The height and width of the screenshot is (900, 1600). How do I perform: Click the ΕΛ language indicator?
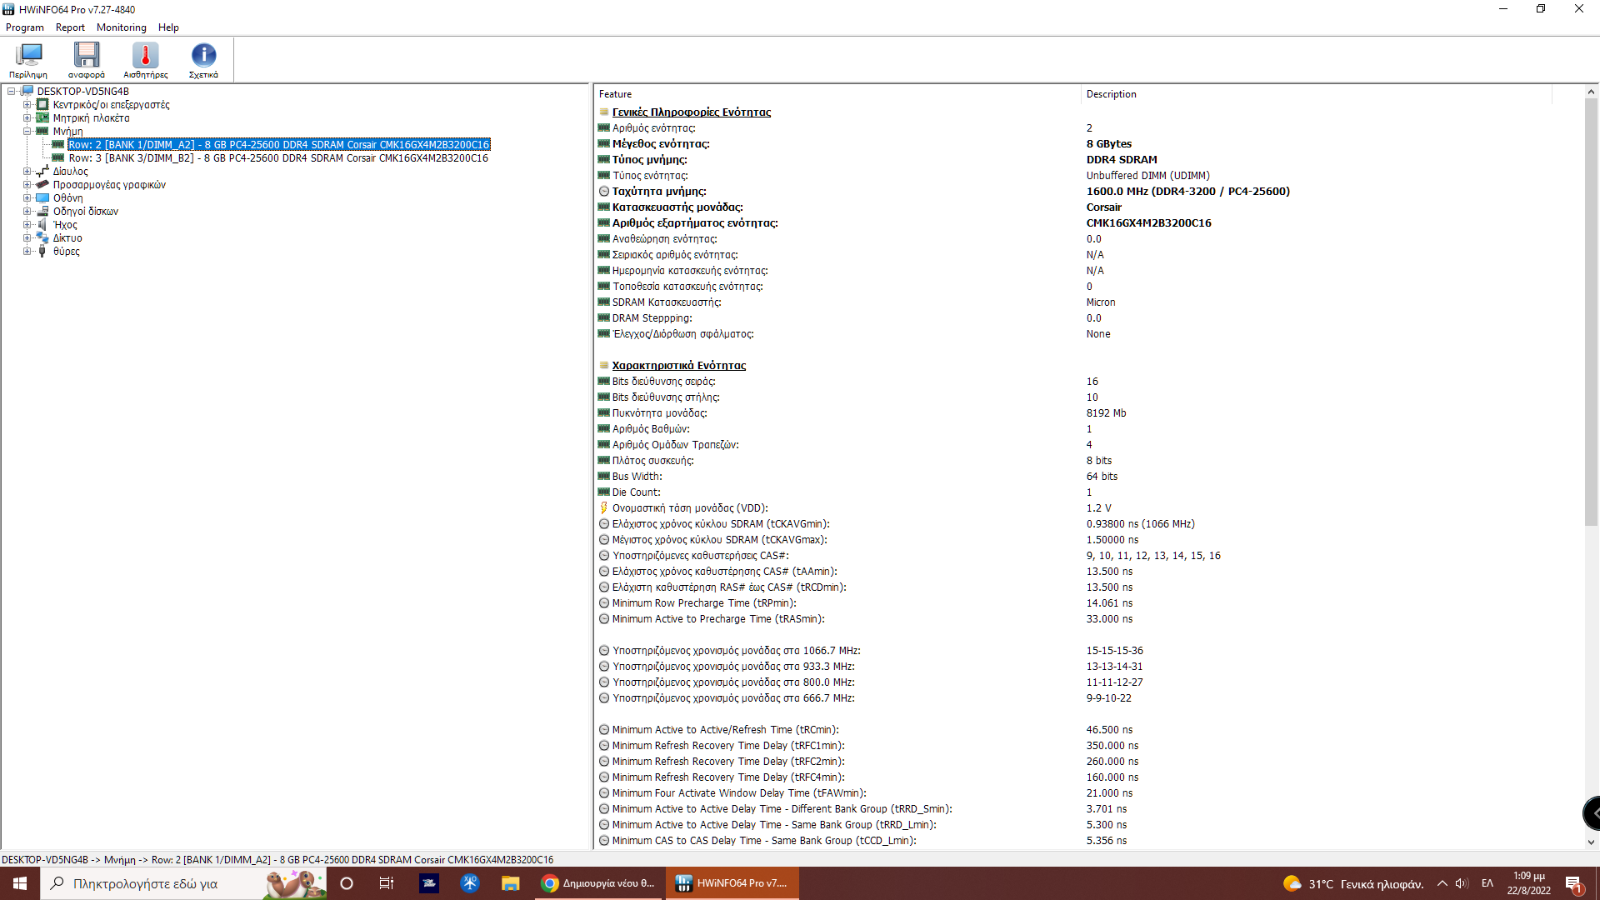pyautogui.click(x=1487, y=883)
